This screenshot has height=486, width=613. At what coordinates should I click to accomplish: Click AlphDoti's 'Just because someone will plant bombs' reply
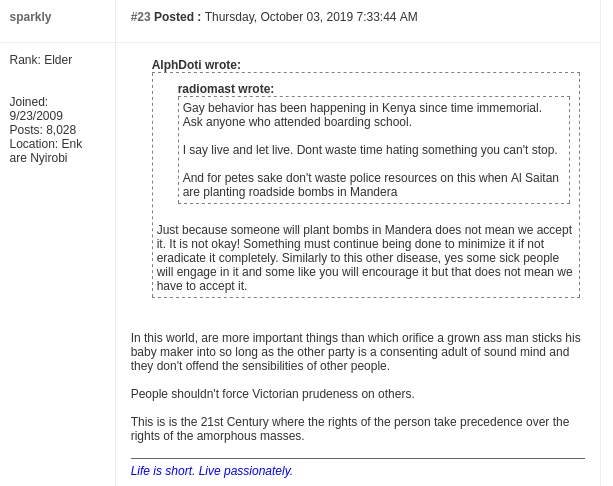pyautogui.click(x=364, y=258)
